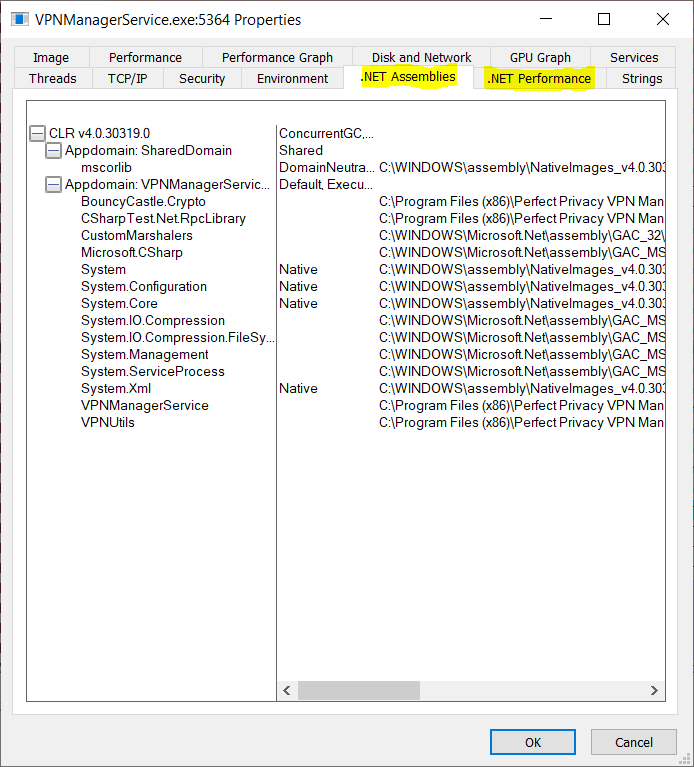
Task: Click the Shared flags value
Action: (x=301, y=150)
